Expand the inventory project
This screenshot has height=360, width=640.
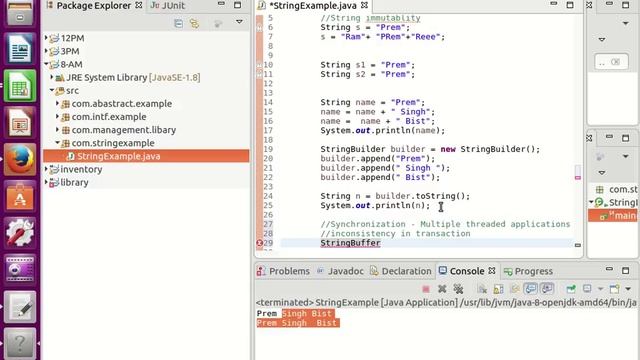46,169
